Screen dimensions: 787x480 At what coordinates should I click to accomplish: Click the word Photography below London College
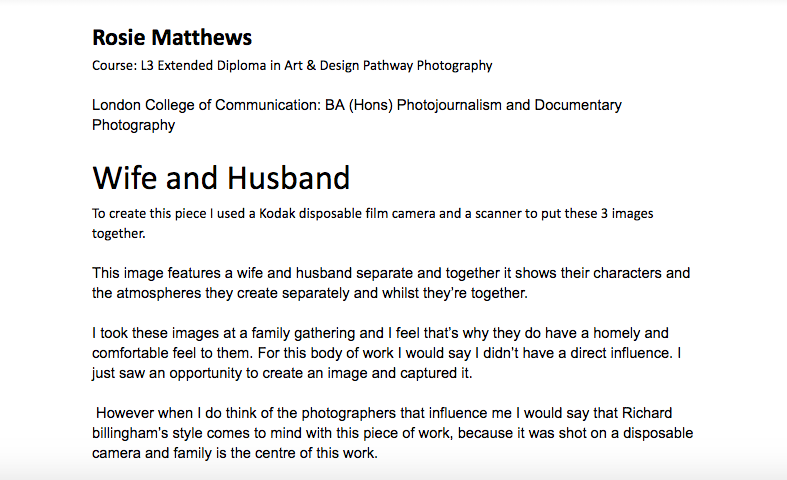point(134,125)
